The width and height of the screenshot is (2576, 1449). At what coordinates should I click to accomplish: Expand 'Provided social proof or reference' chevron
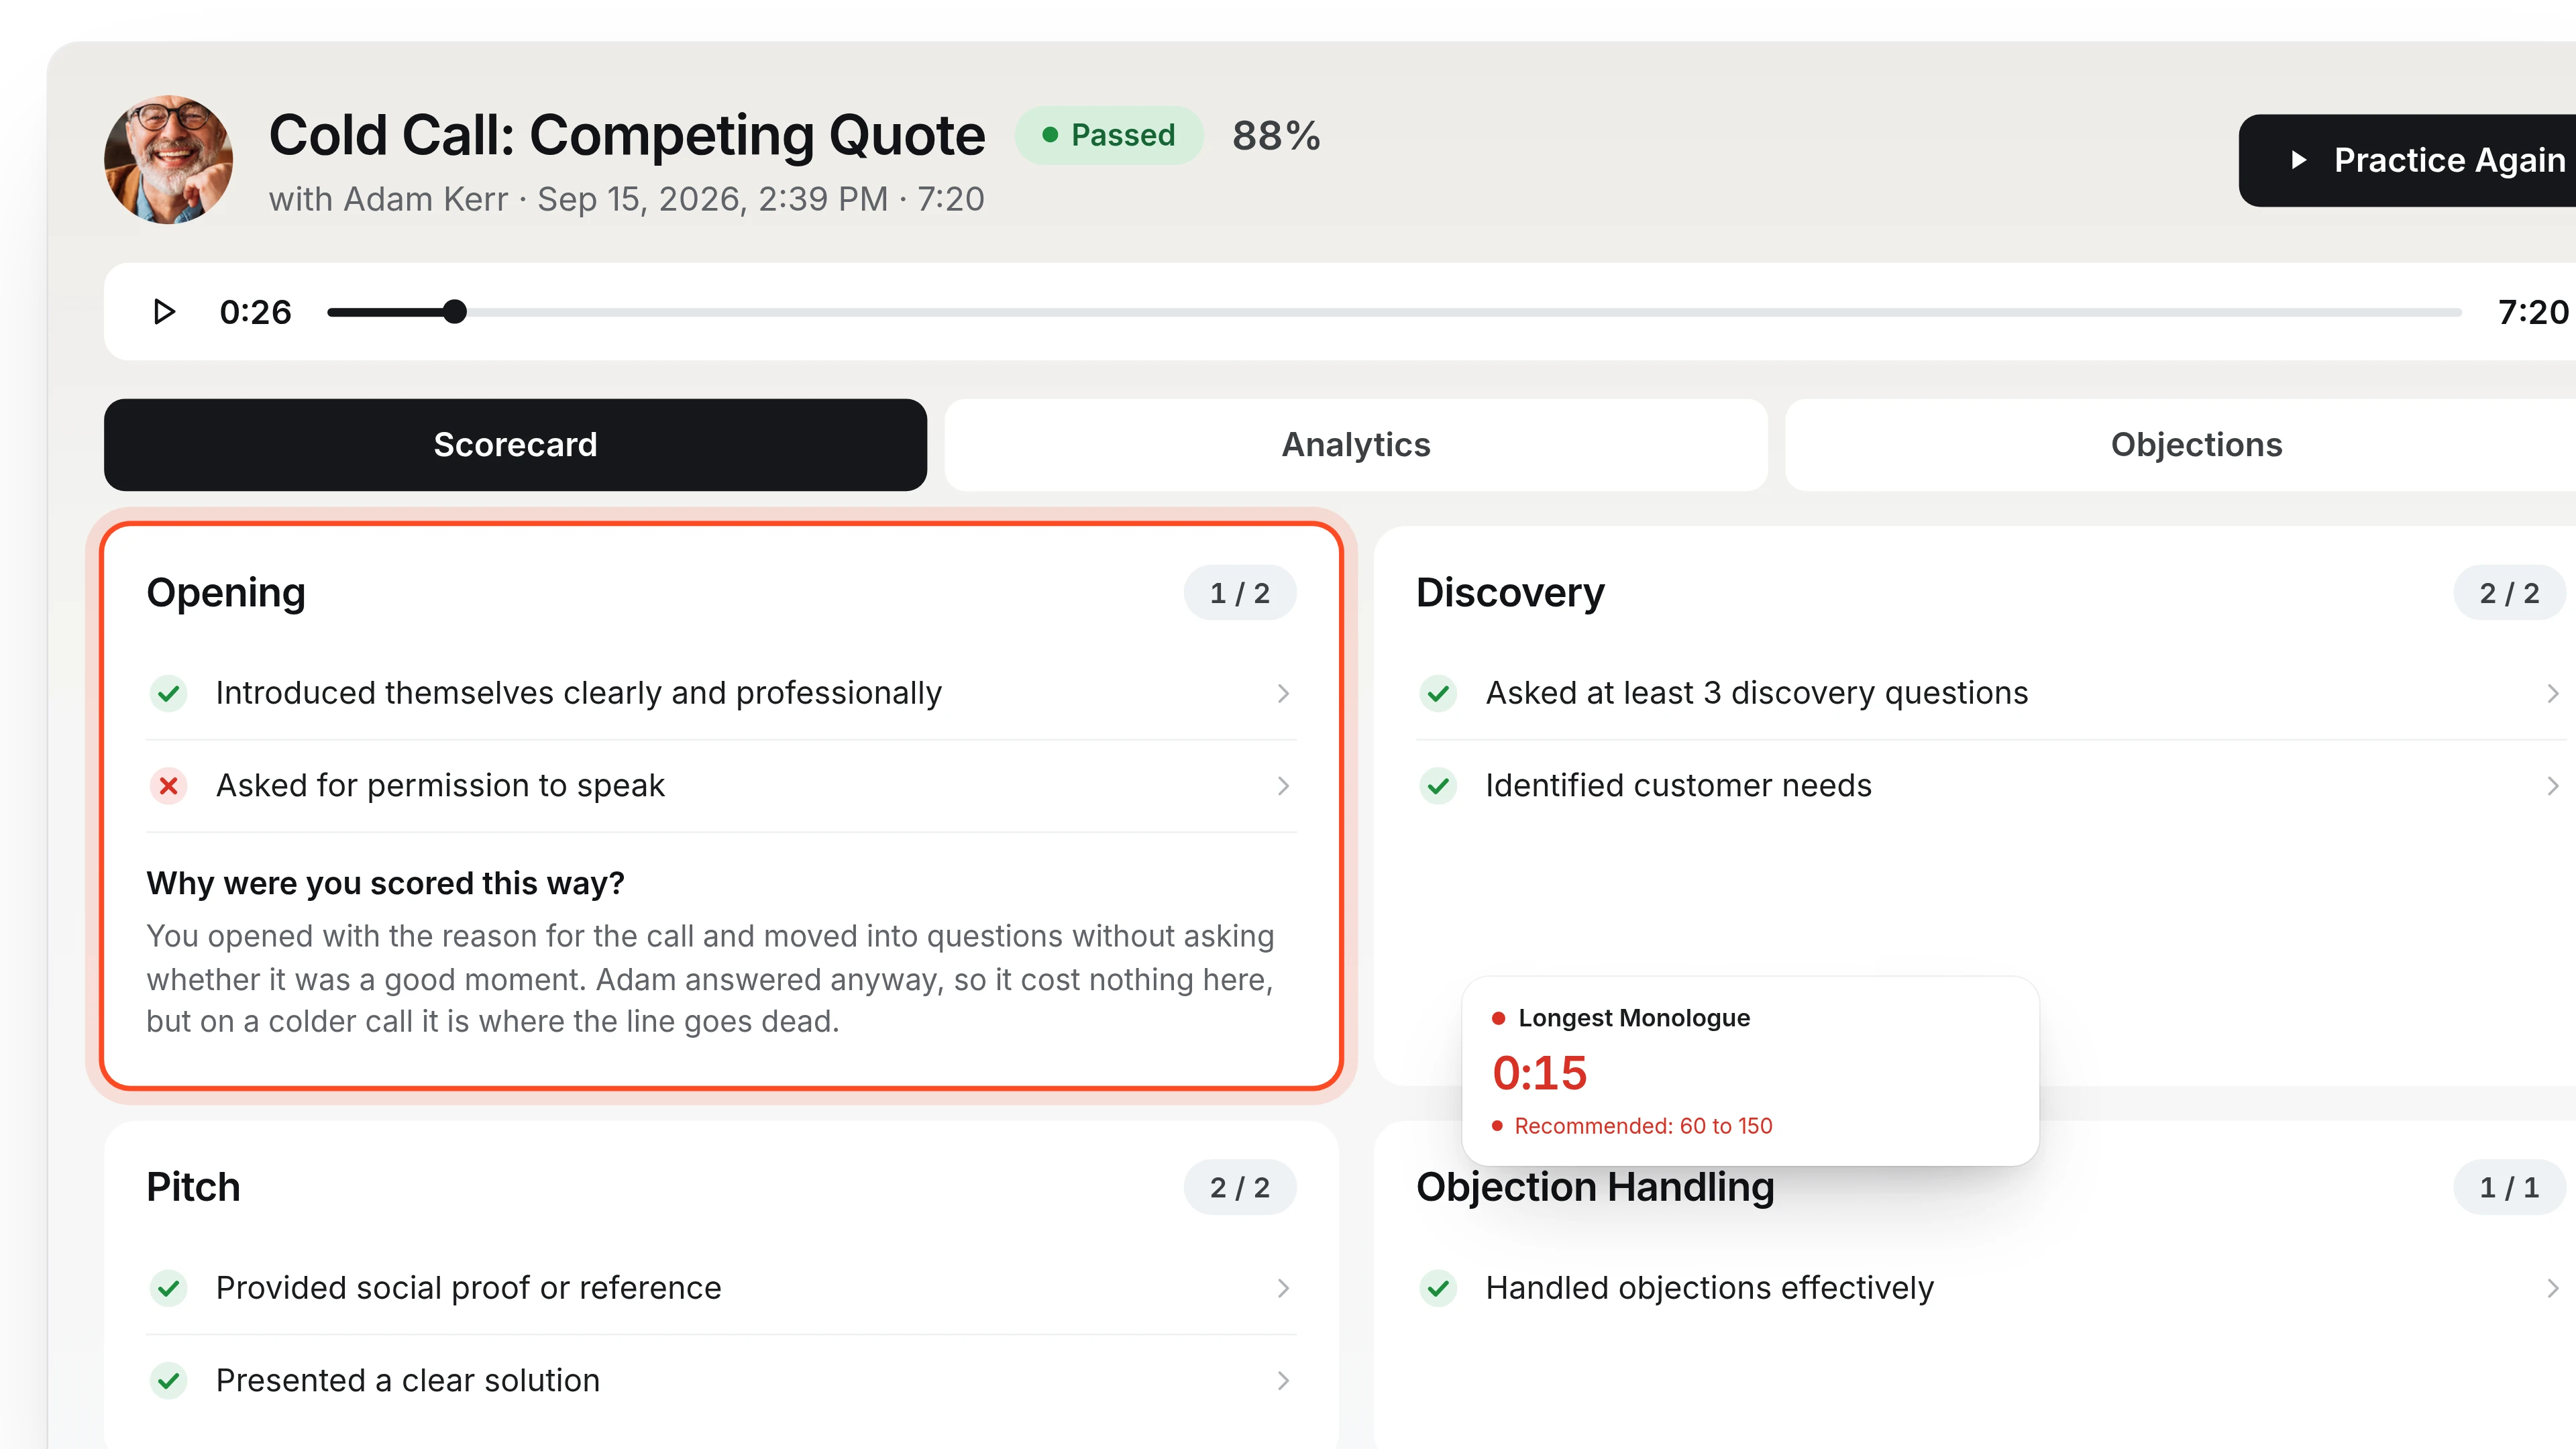click(1283, 1288)
